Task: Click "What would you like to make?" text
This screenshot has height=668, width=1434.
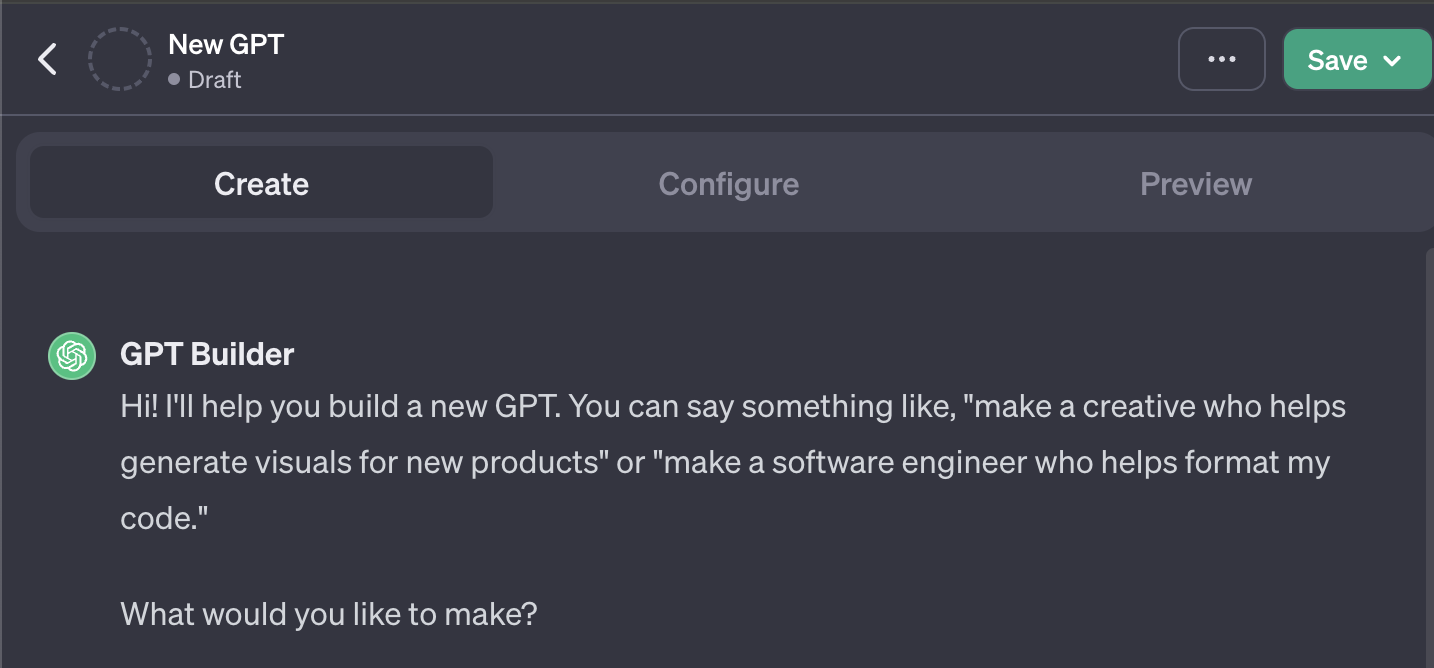Action: 329,613
